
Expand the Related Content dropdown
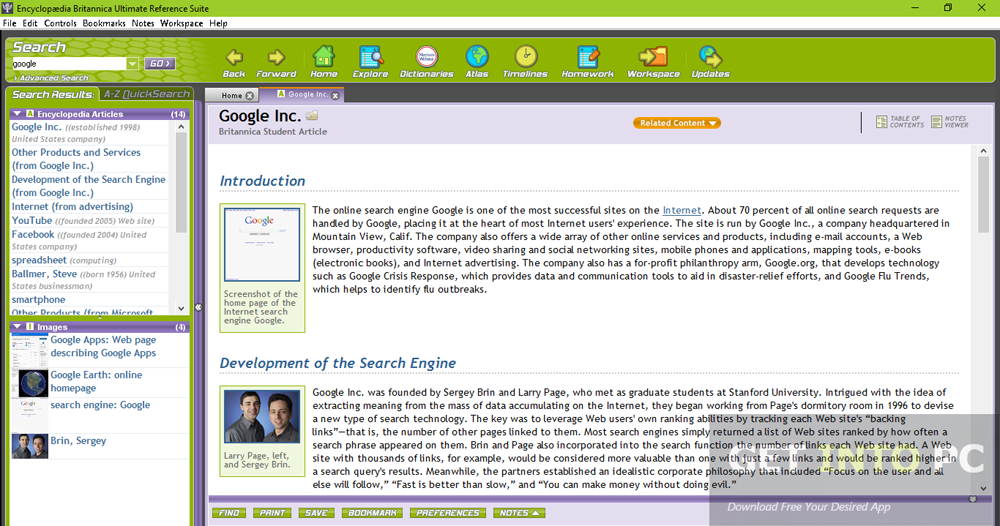[677, 123]
